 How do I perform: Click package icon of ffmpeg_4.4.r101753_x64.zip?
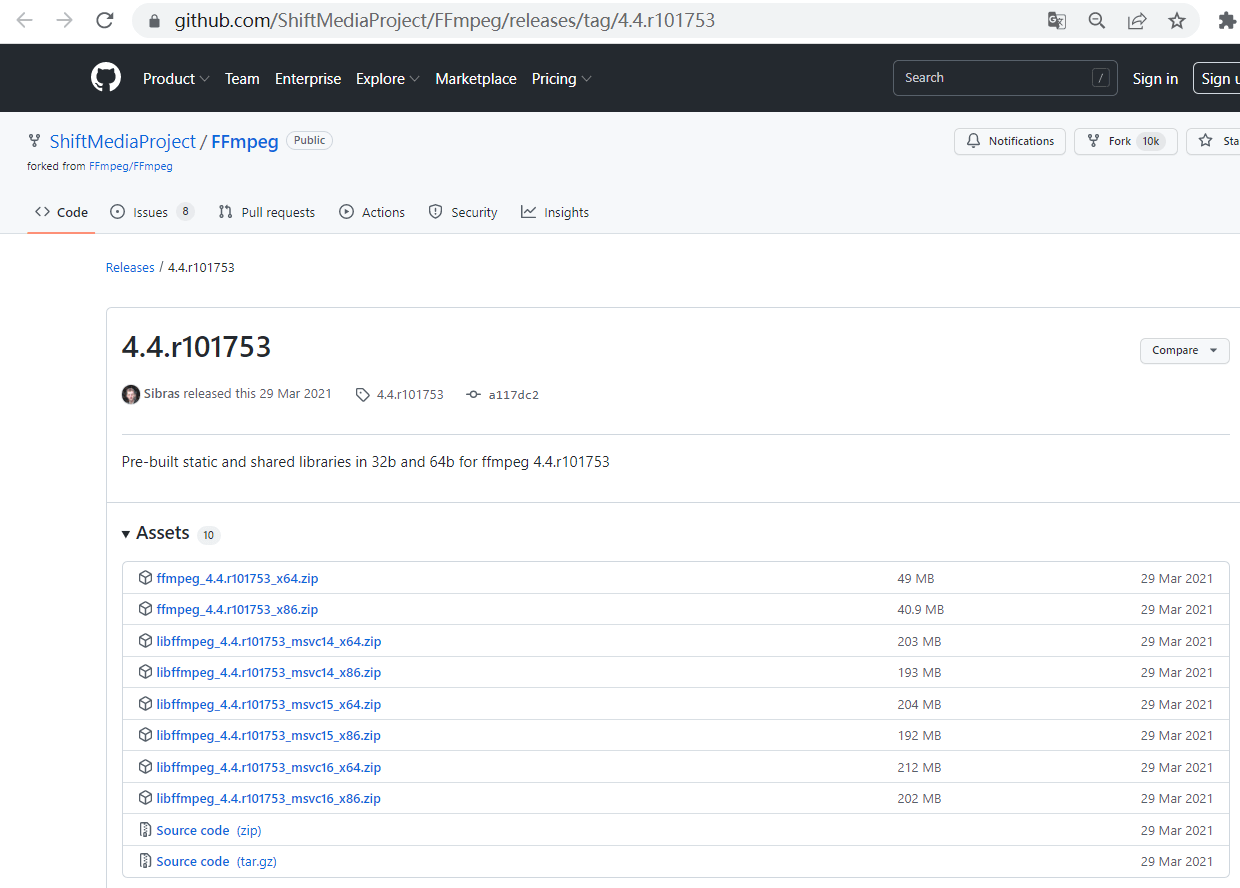tap(145, 578)
